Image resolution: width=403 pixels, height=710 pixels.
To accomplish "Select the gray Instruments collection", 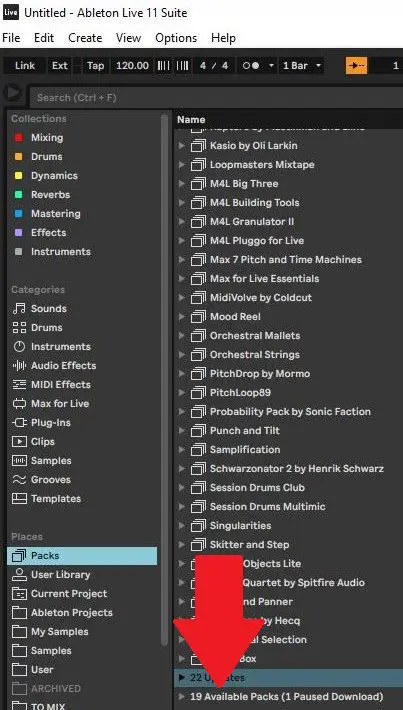I will (53, 251).
